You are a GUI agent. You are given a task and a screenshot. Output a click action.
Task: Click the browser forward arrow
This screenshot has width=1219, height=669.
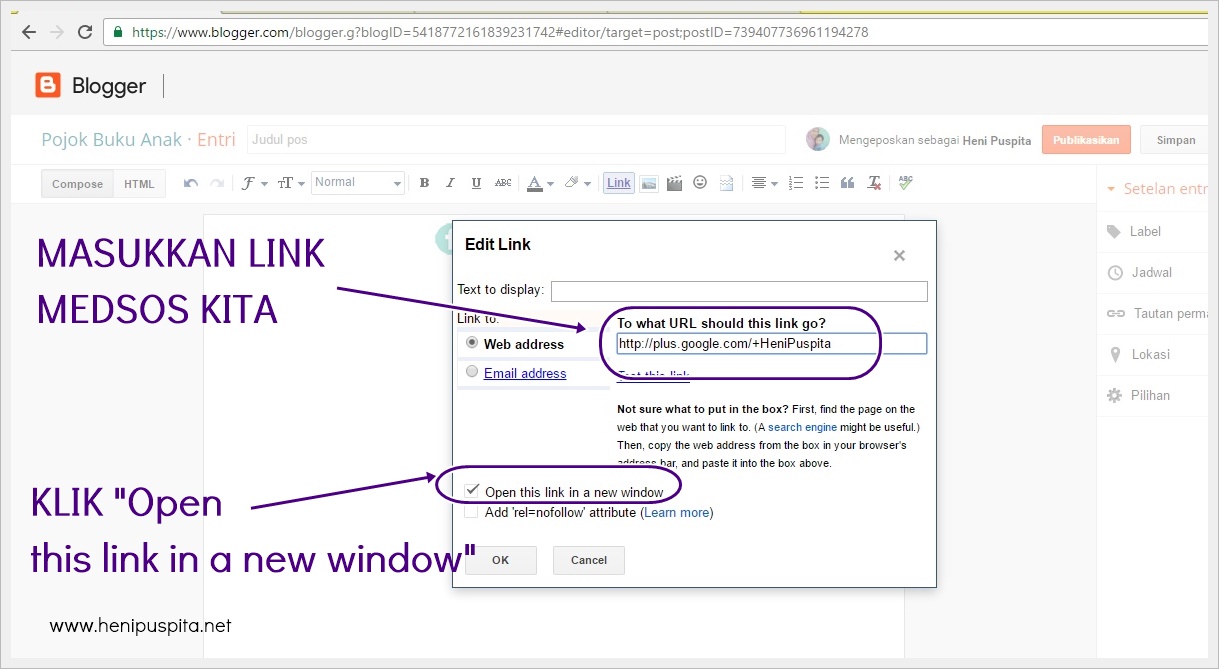57,32
